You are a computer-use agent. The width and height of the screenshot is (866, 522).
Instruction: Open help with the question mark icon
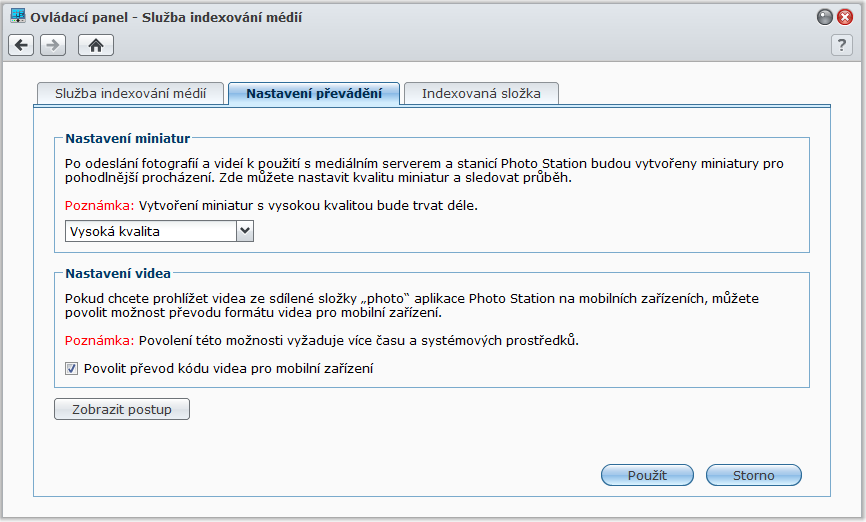842,45
